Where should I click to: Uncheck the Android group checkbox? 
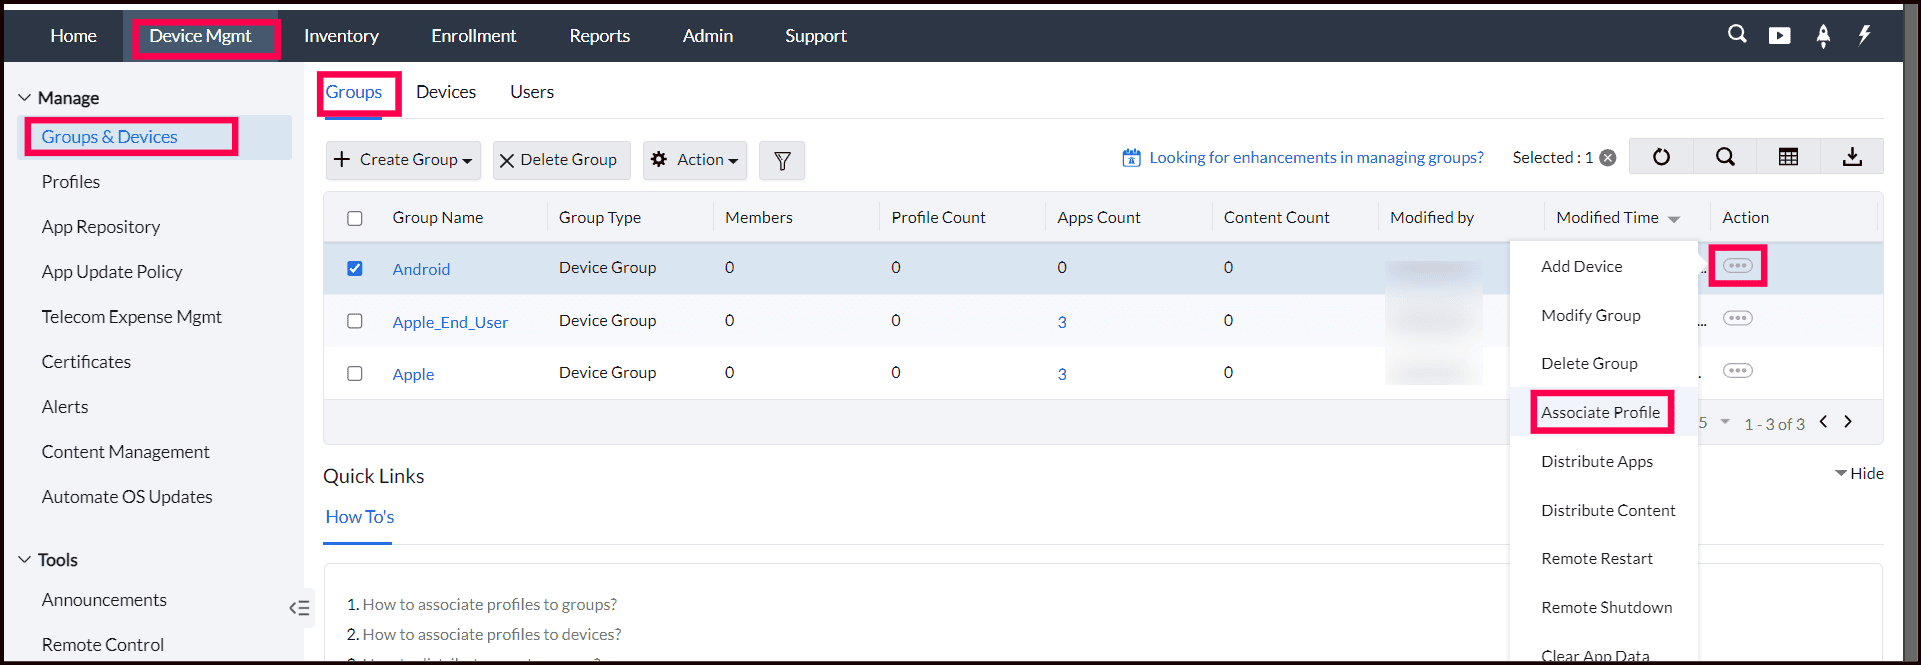(x=355, y=269)
